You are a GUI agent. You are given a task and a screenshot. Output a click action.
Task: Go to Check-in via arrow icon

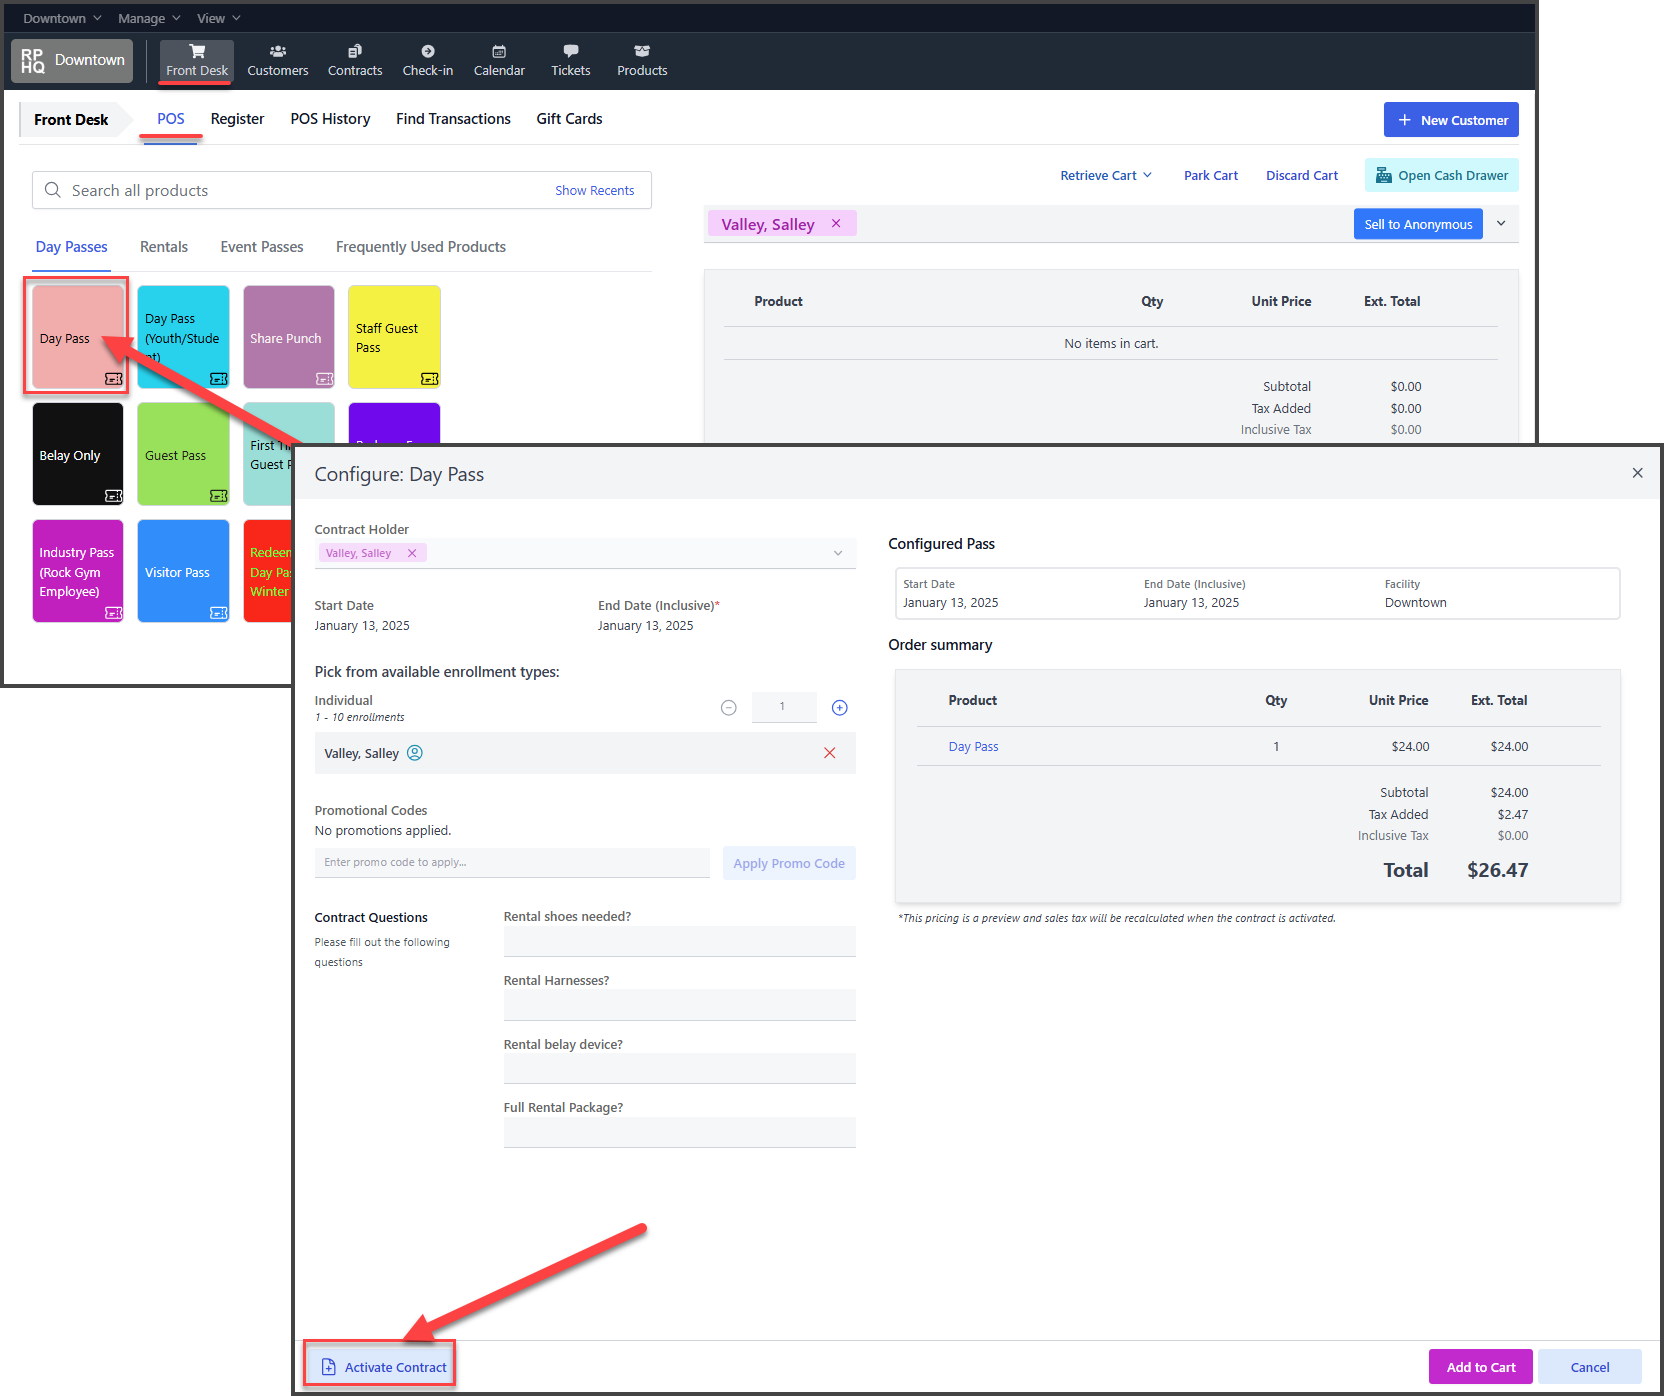[x=428, y=51]
